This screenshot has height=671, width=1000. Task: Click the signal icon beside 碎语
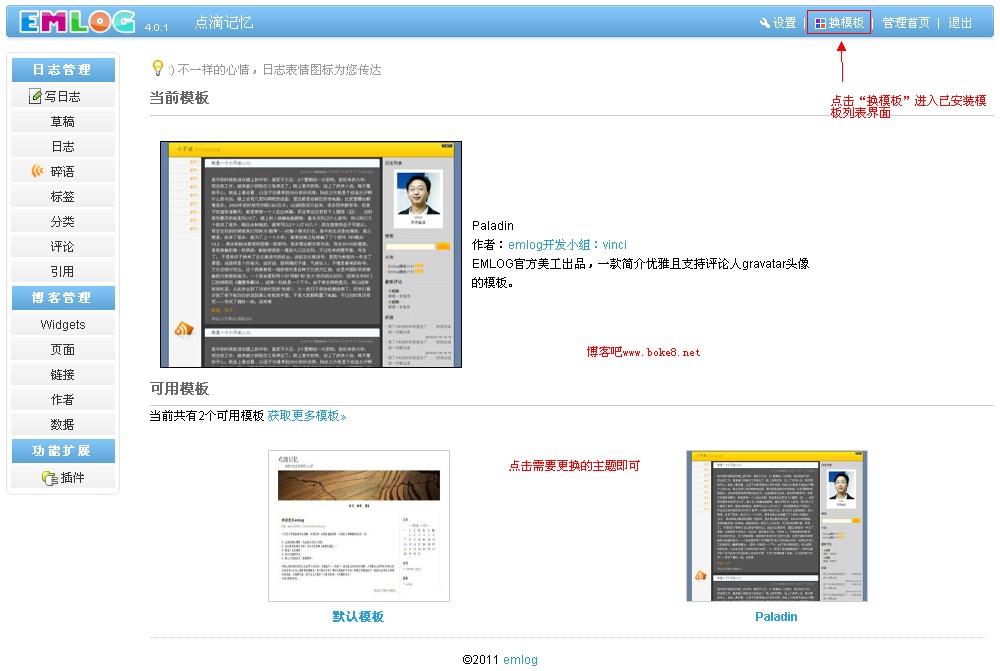point(38,171)
